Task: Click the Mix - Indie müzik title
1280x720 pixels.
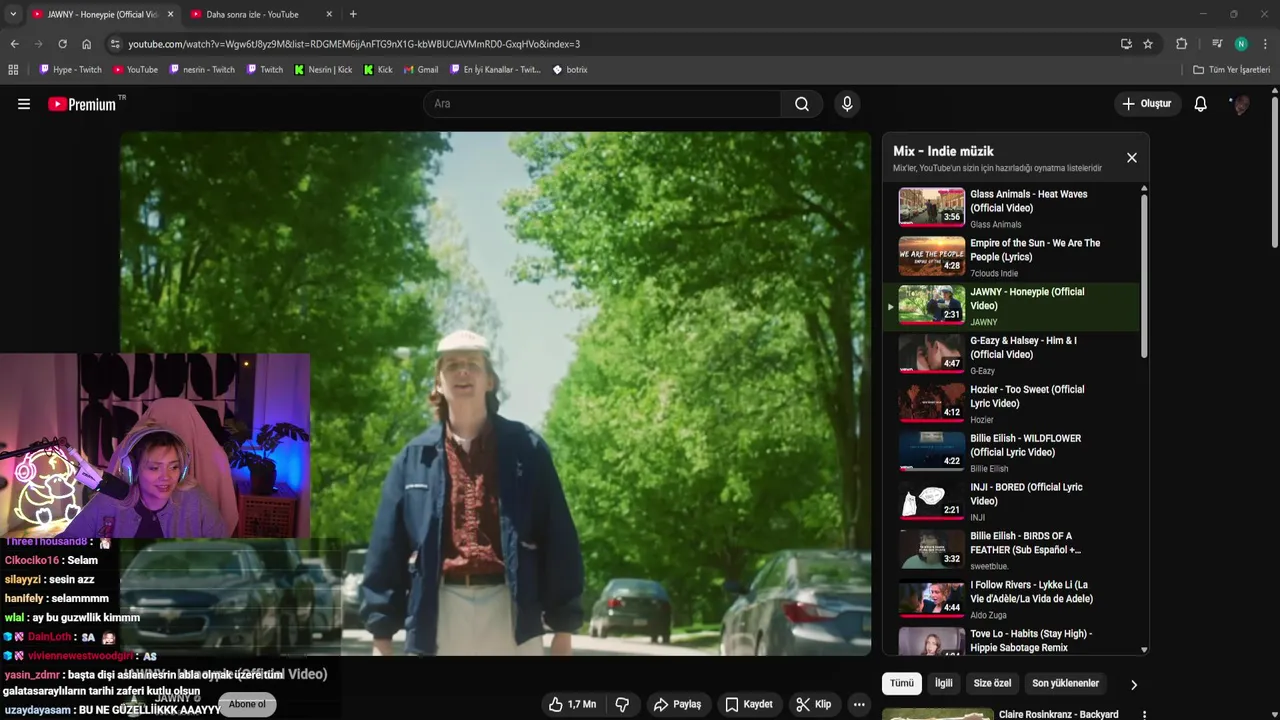Action: (x=943, y=151)
